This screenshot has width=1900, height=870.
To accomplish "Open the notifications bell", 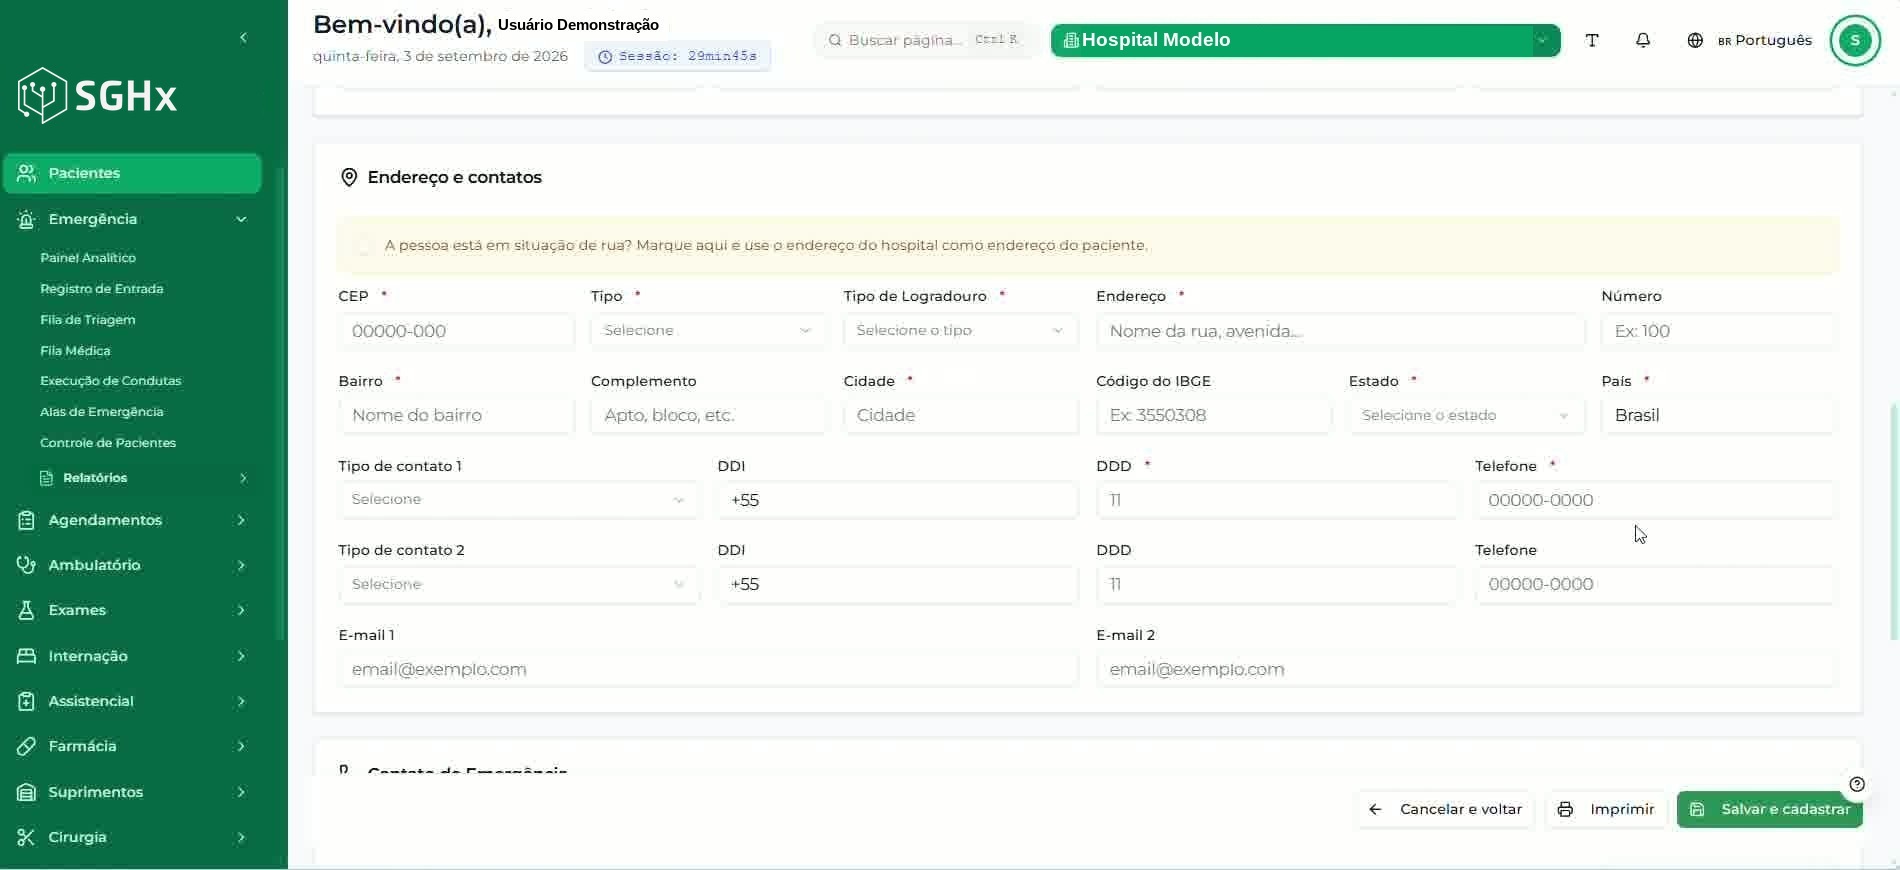I will click(1643, 40).
